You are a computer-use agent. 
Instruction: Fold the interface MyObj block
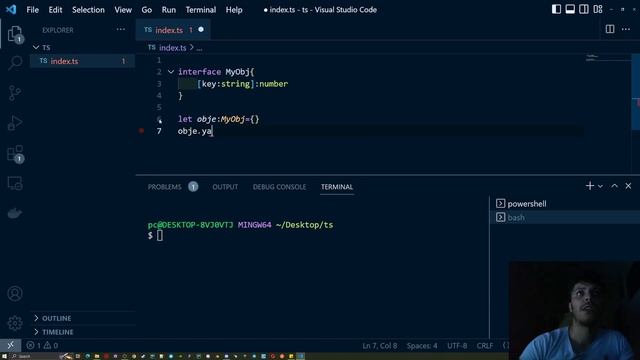point(171,72)
